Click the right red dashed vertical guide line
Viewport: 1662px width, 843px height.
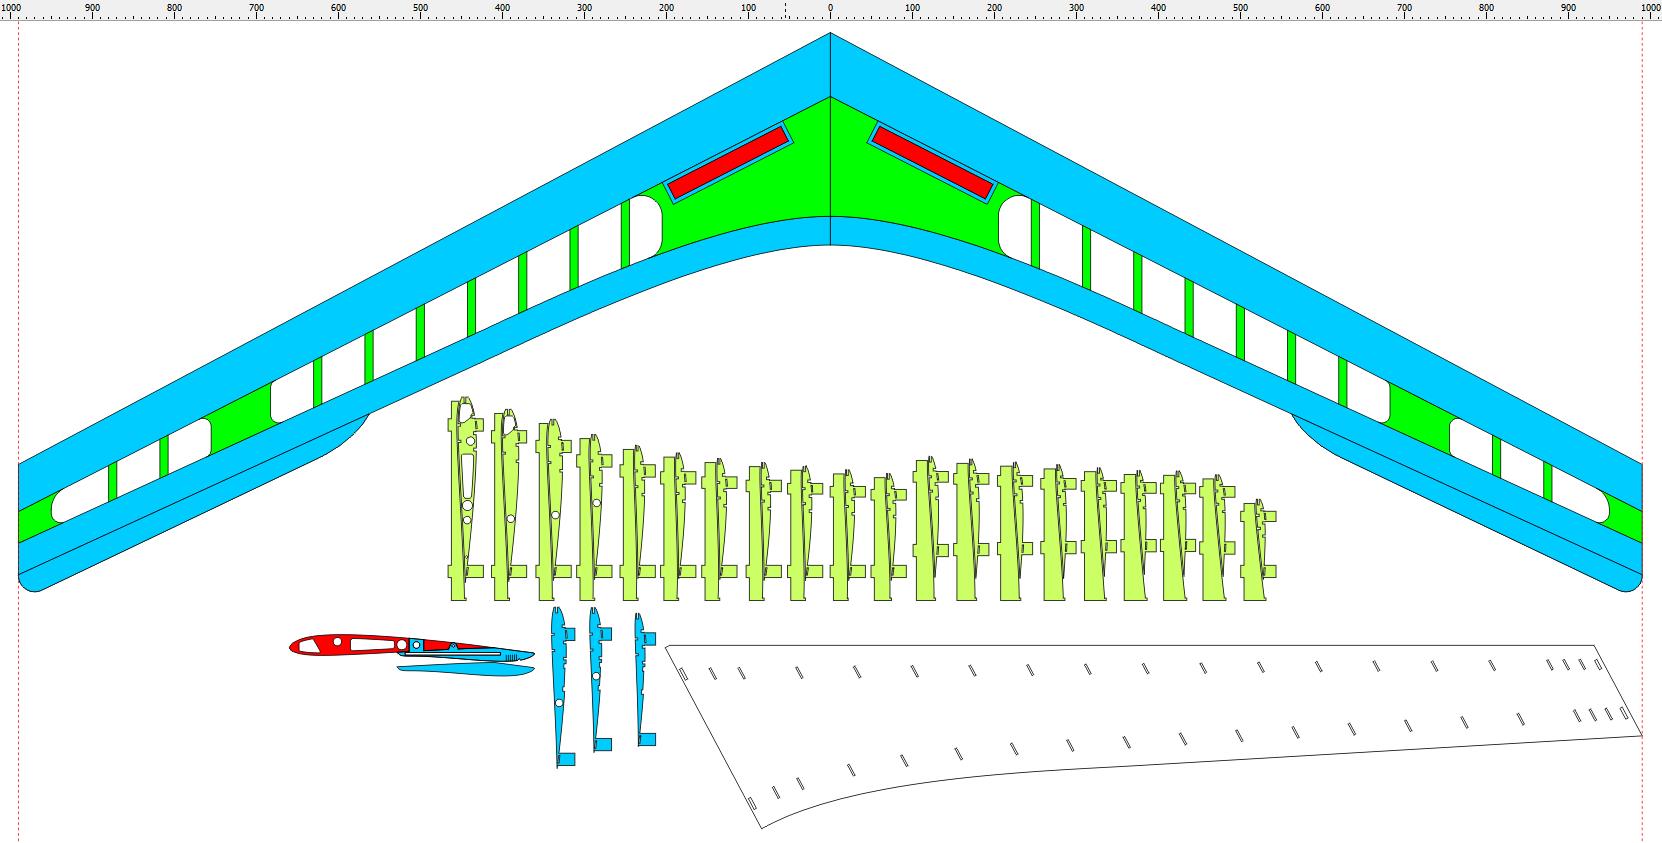1643,300
